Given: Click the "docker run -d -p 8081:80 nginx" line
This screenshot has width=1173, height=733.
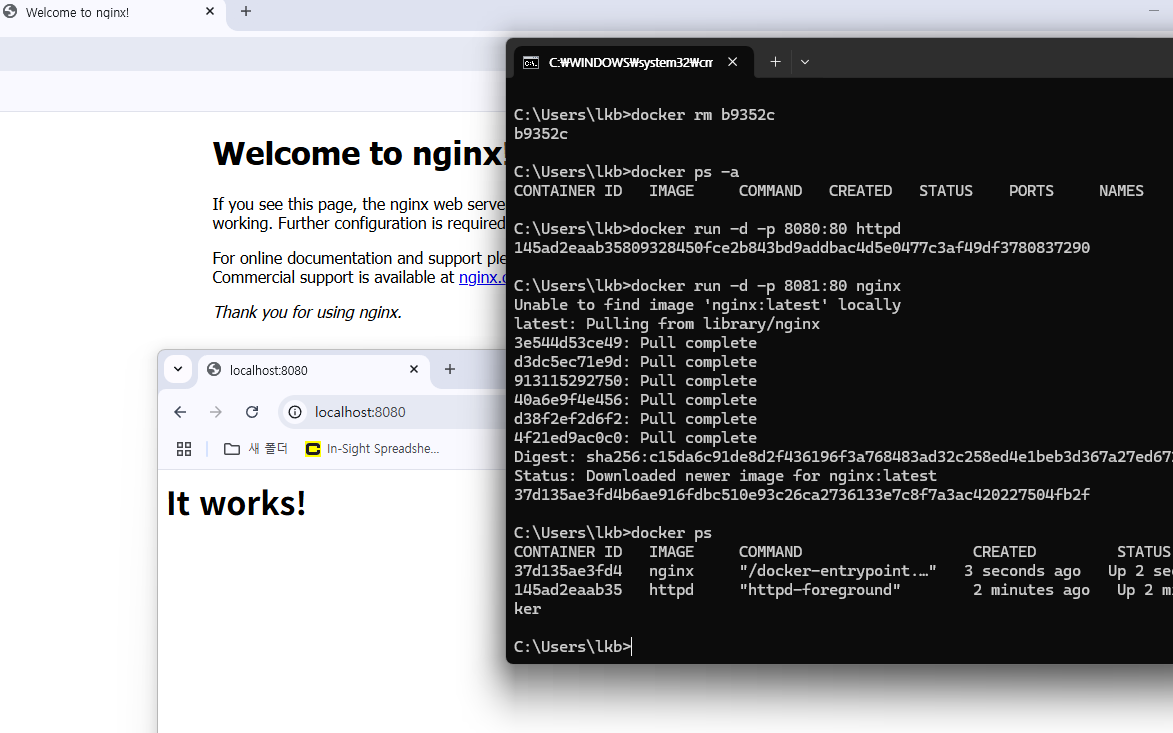Looking at the screenshot, I should click(x=707, y=286).
